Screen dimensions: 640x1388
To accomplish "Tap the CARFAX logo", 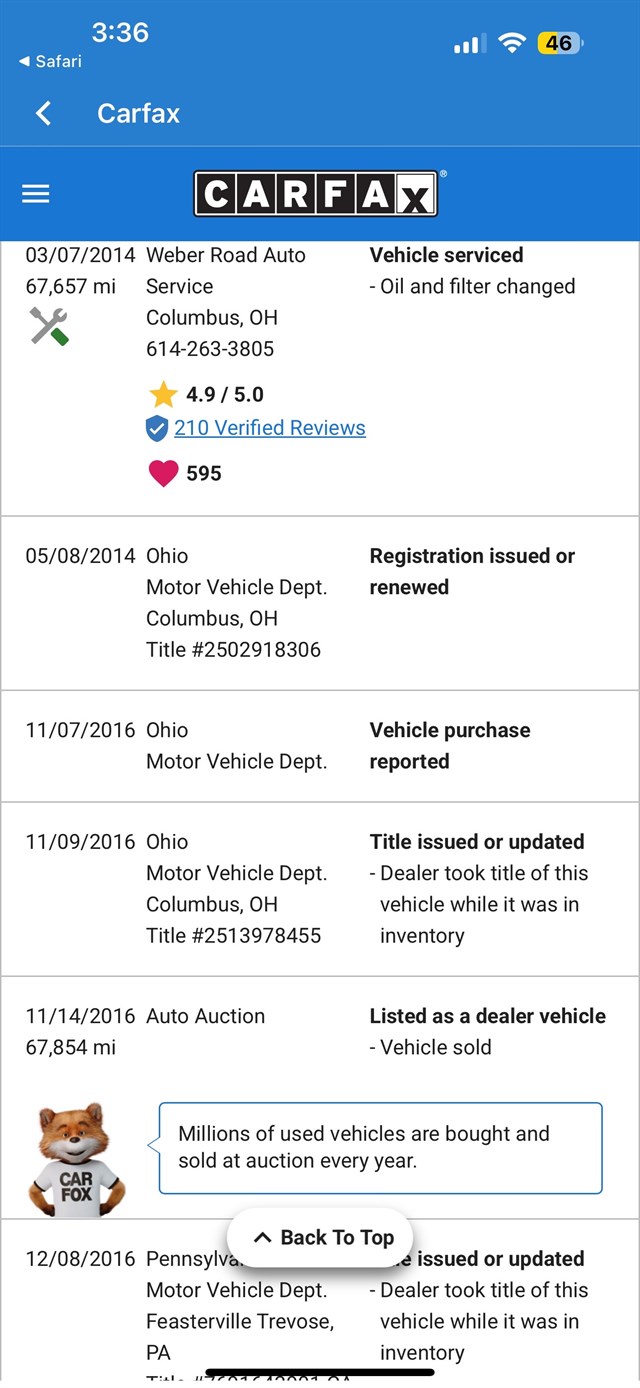I will pos(316,194).
